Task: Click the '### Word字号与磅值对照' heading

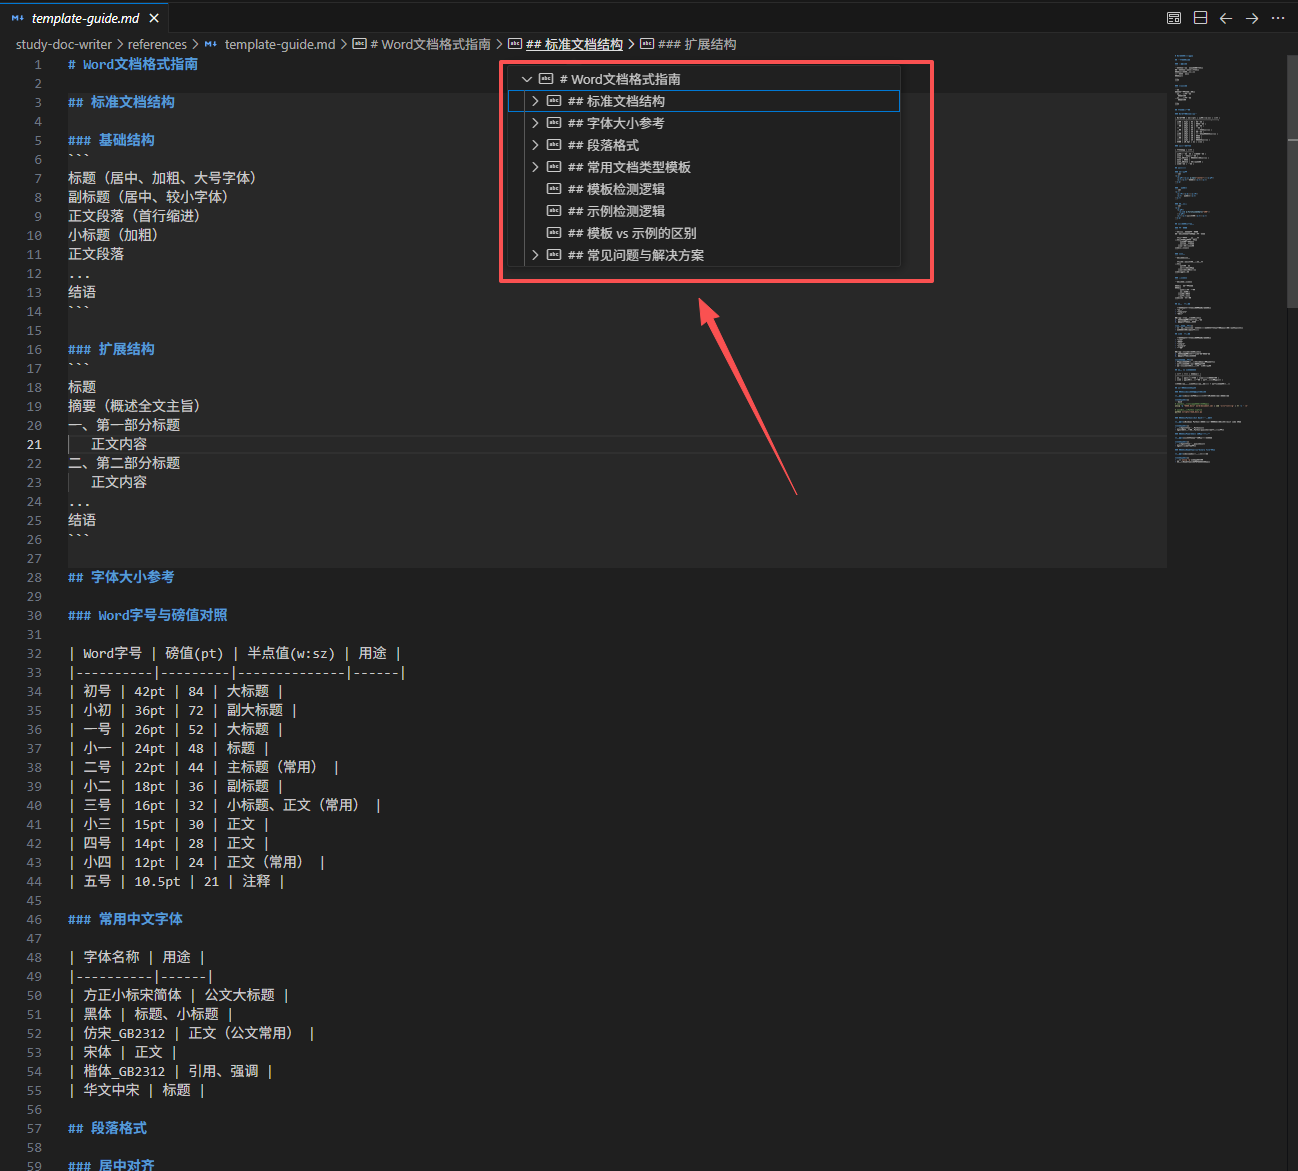Action: coord(148,615)
